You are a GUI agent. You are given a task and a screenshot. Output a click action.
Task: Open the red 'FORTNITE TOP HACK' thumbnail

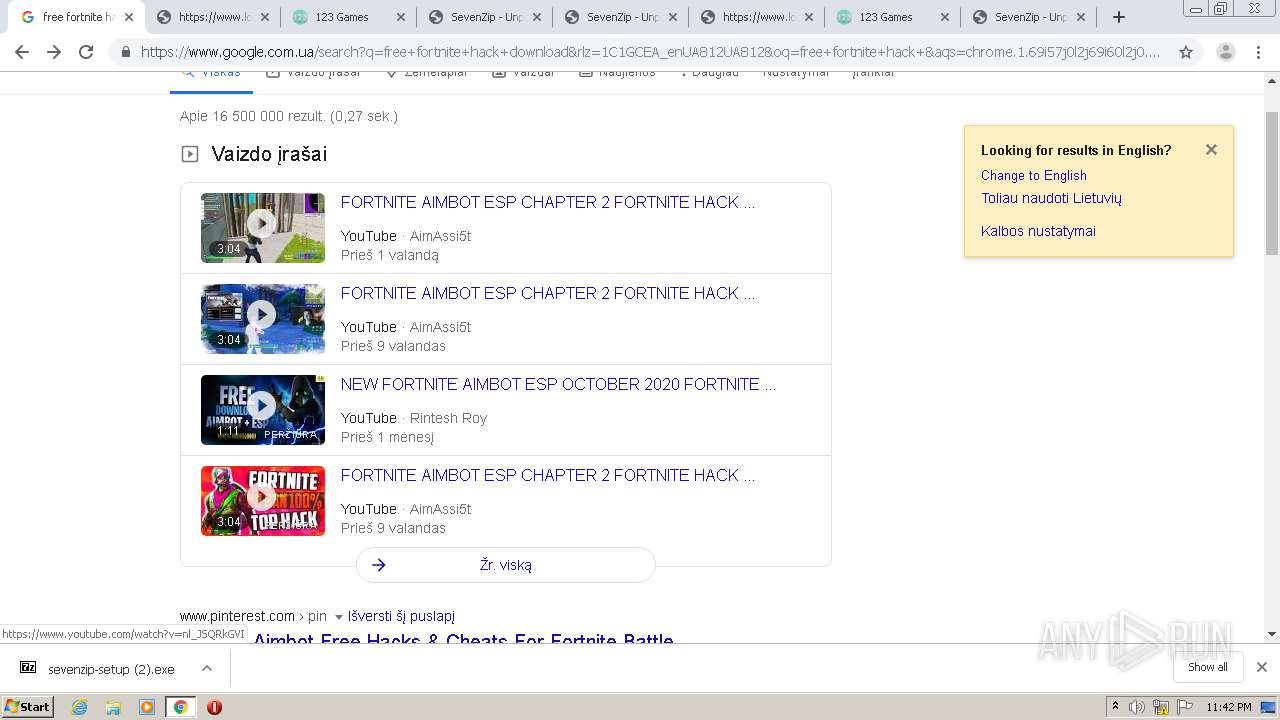[x=263, y=501]
